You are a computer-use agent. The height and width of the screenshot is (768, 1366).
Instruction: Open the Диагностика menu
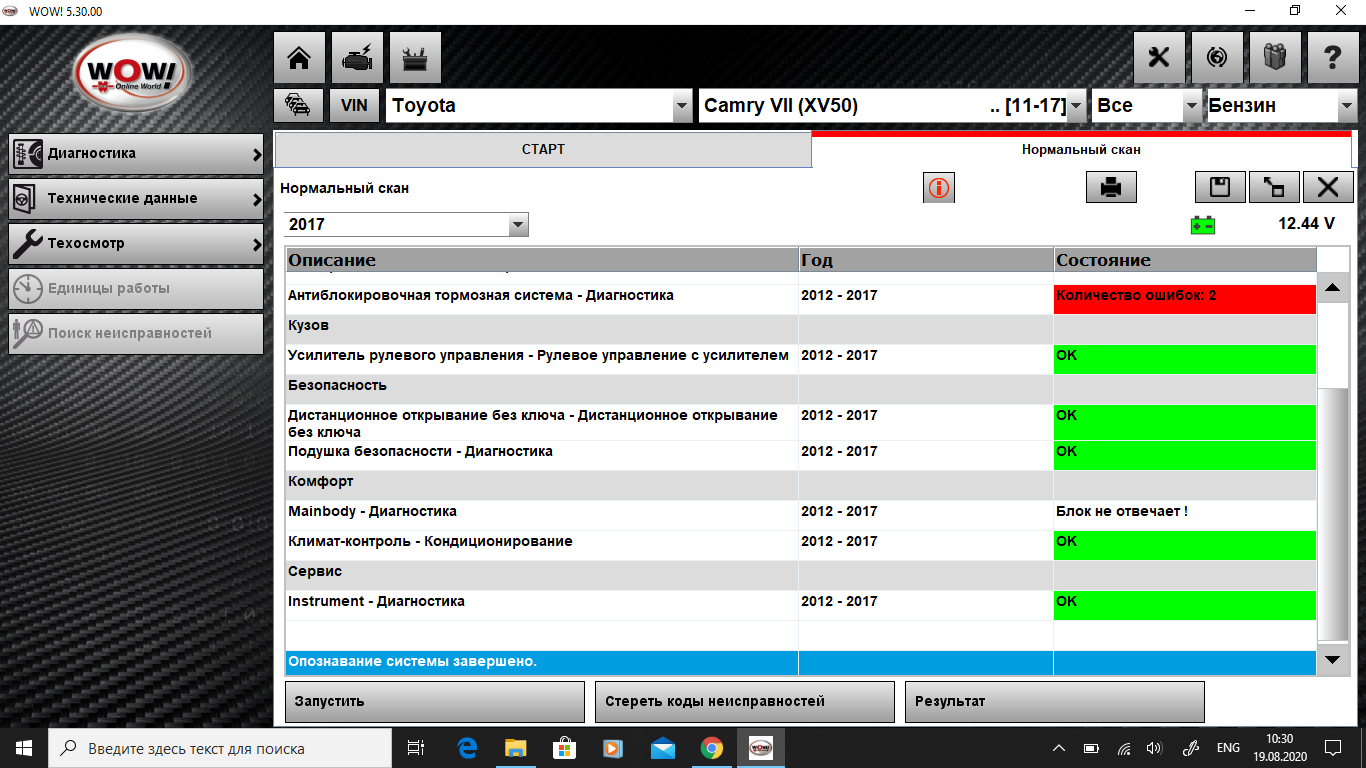136,154
